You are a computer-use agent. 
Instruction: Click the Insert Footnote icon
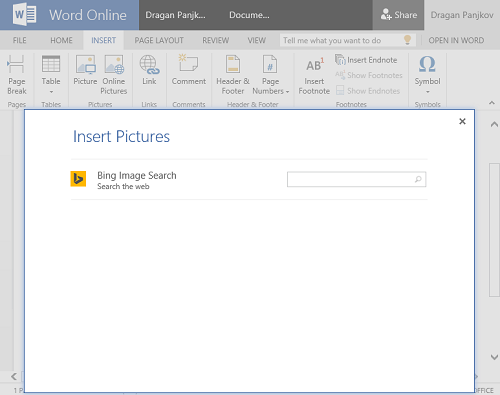(314, 65)
